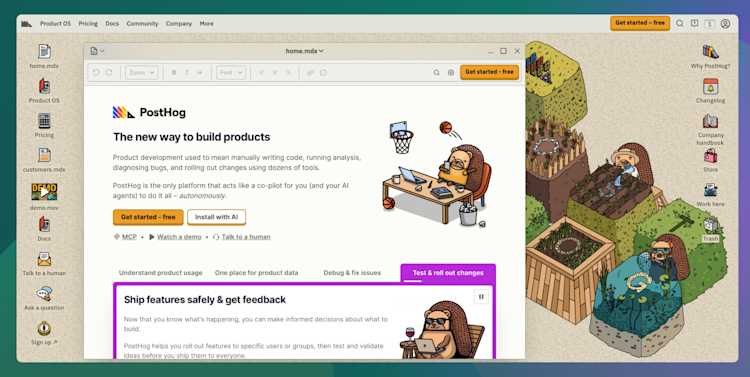Minimize the home.mdx window

coord(490,51)
